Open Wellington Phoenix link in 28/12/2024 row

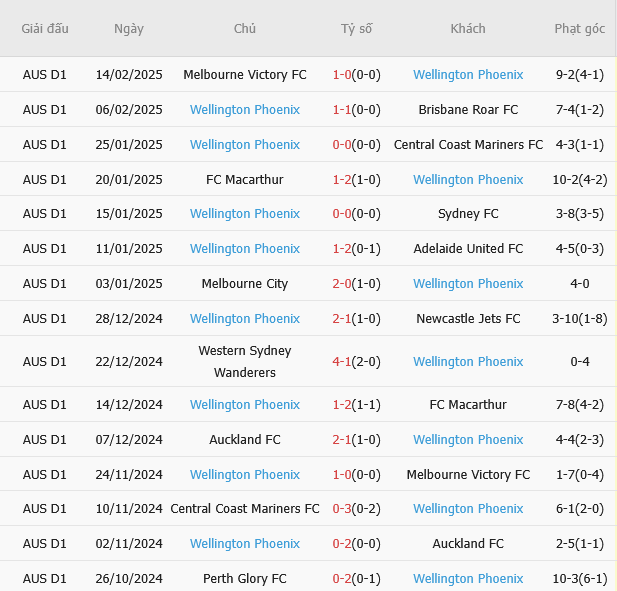[x=245, y=319]
